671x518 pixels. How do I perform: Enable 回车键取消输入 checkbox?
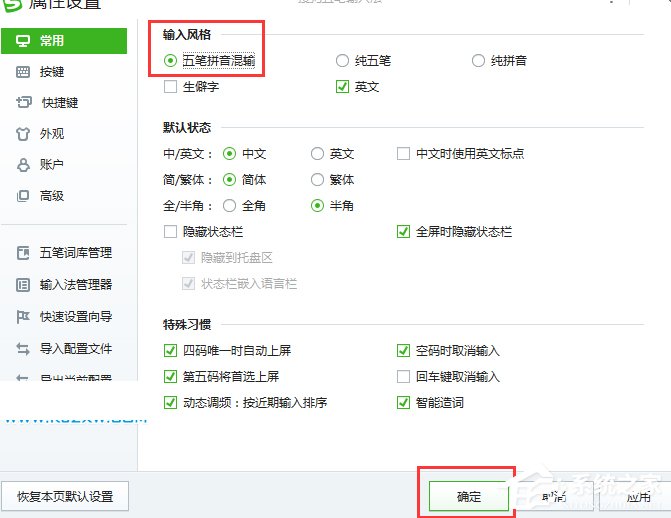(x=404, y=377)
